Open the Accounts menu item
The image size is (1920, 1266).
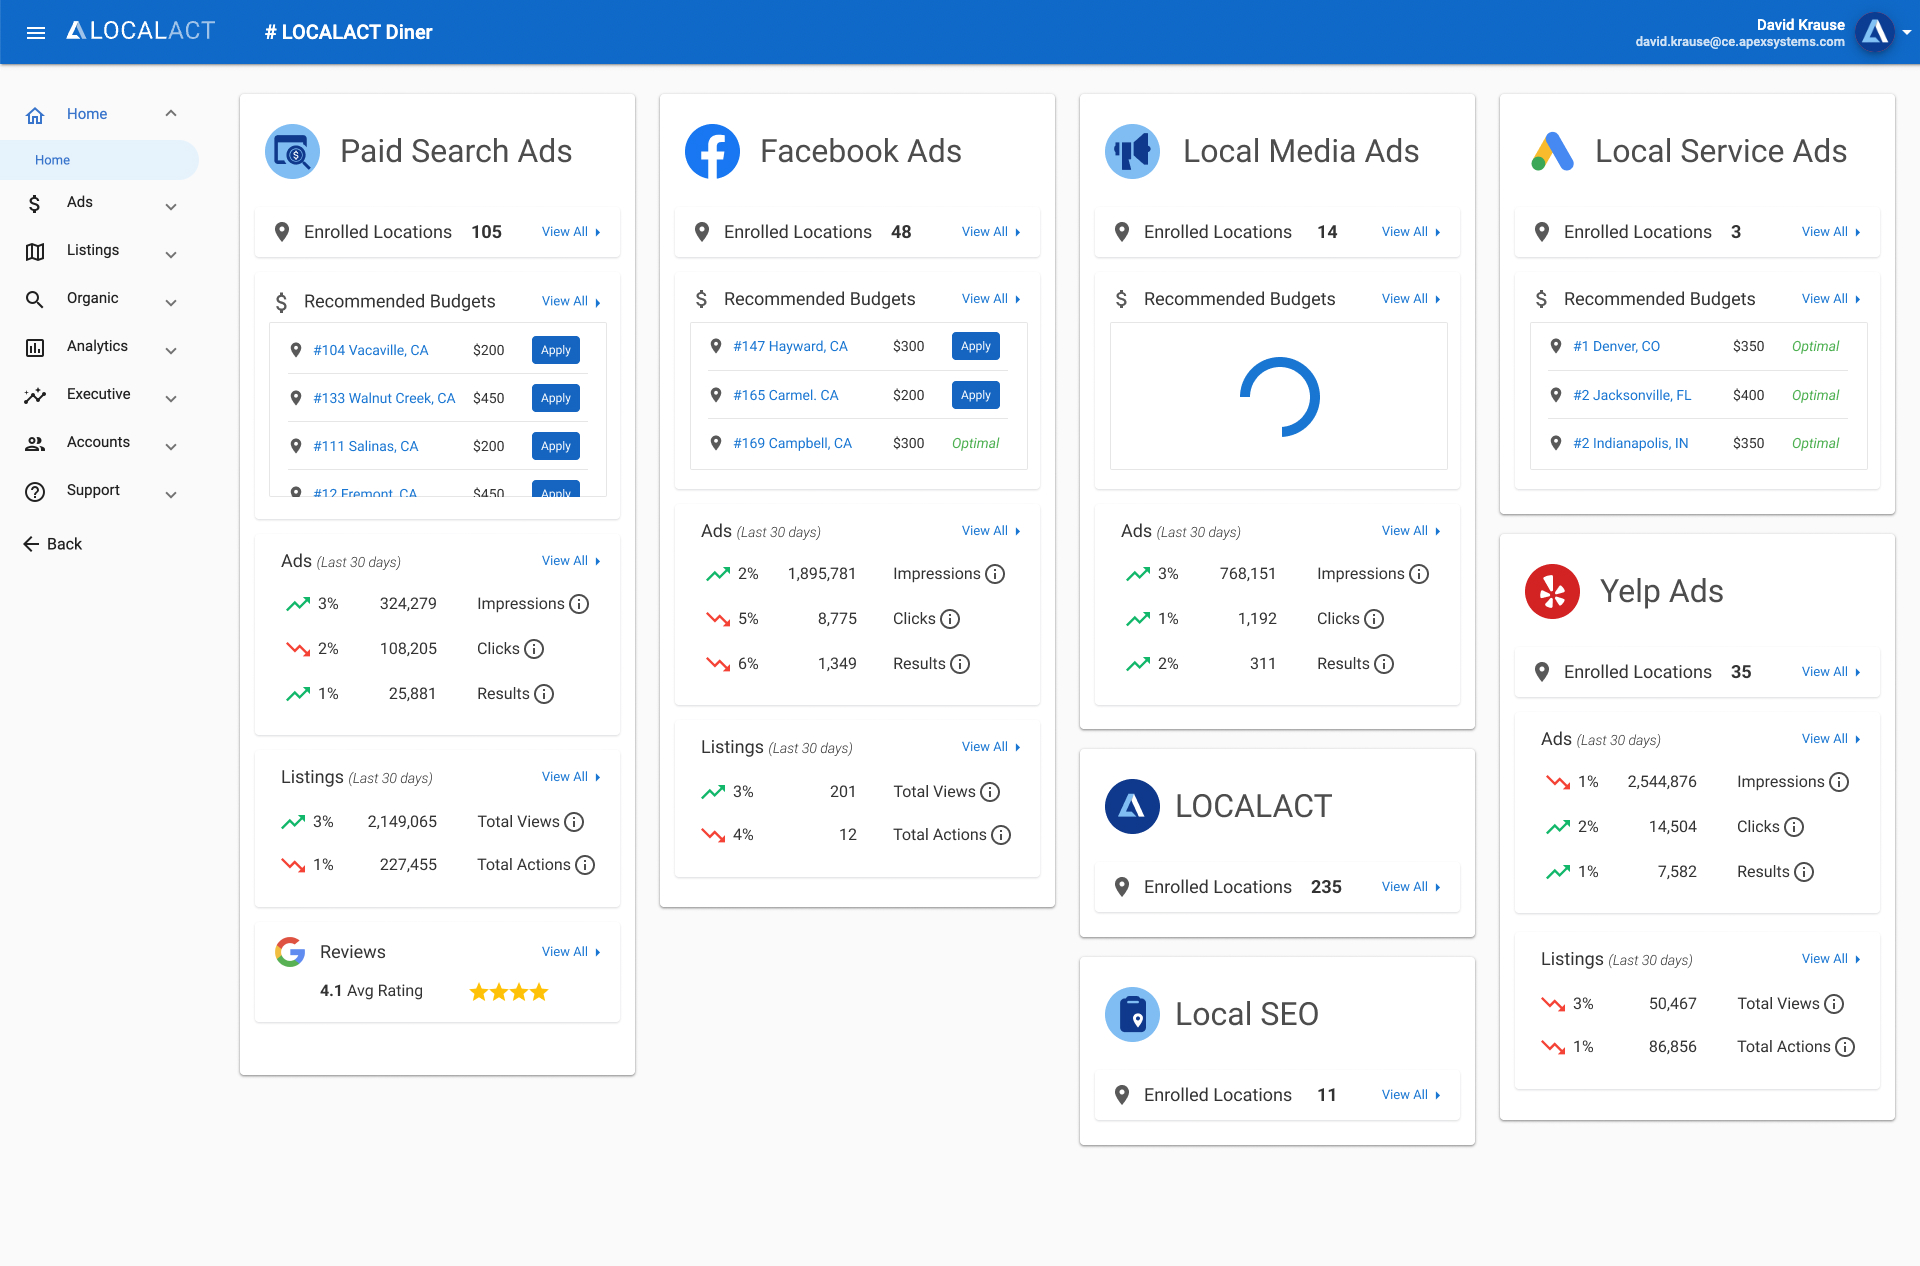pyautogui.click(x=99, y=444)
